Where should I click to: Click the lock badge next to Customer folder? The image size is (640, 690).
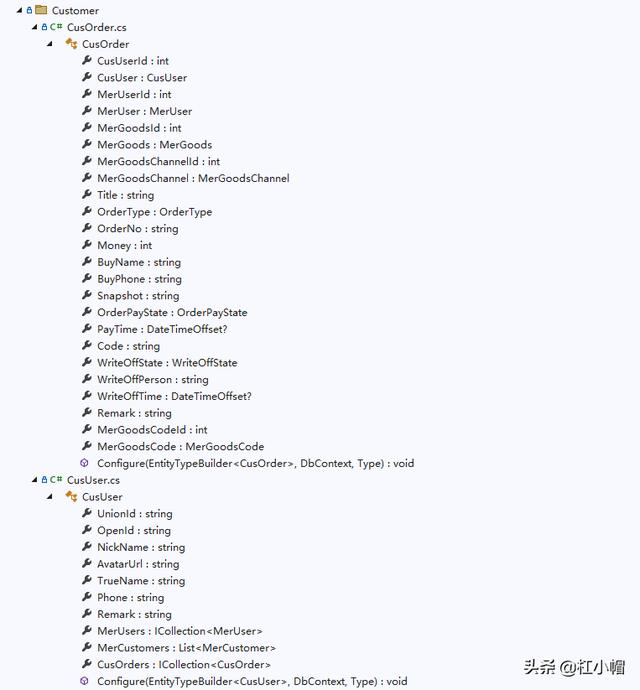click(29, 10)
